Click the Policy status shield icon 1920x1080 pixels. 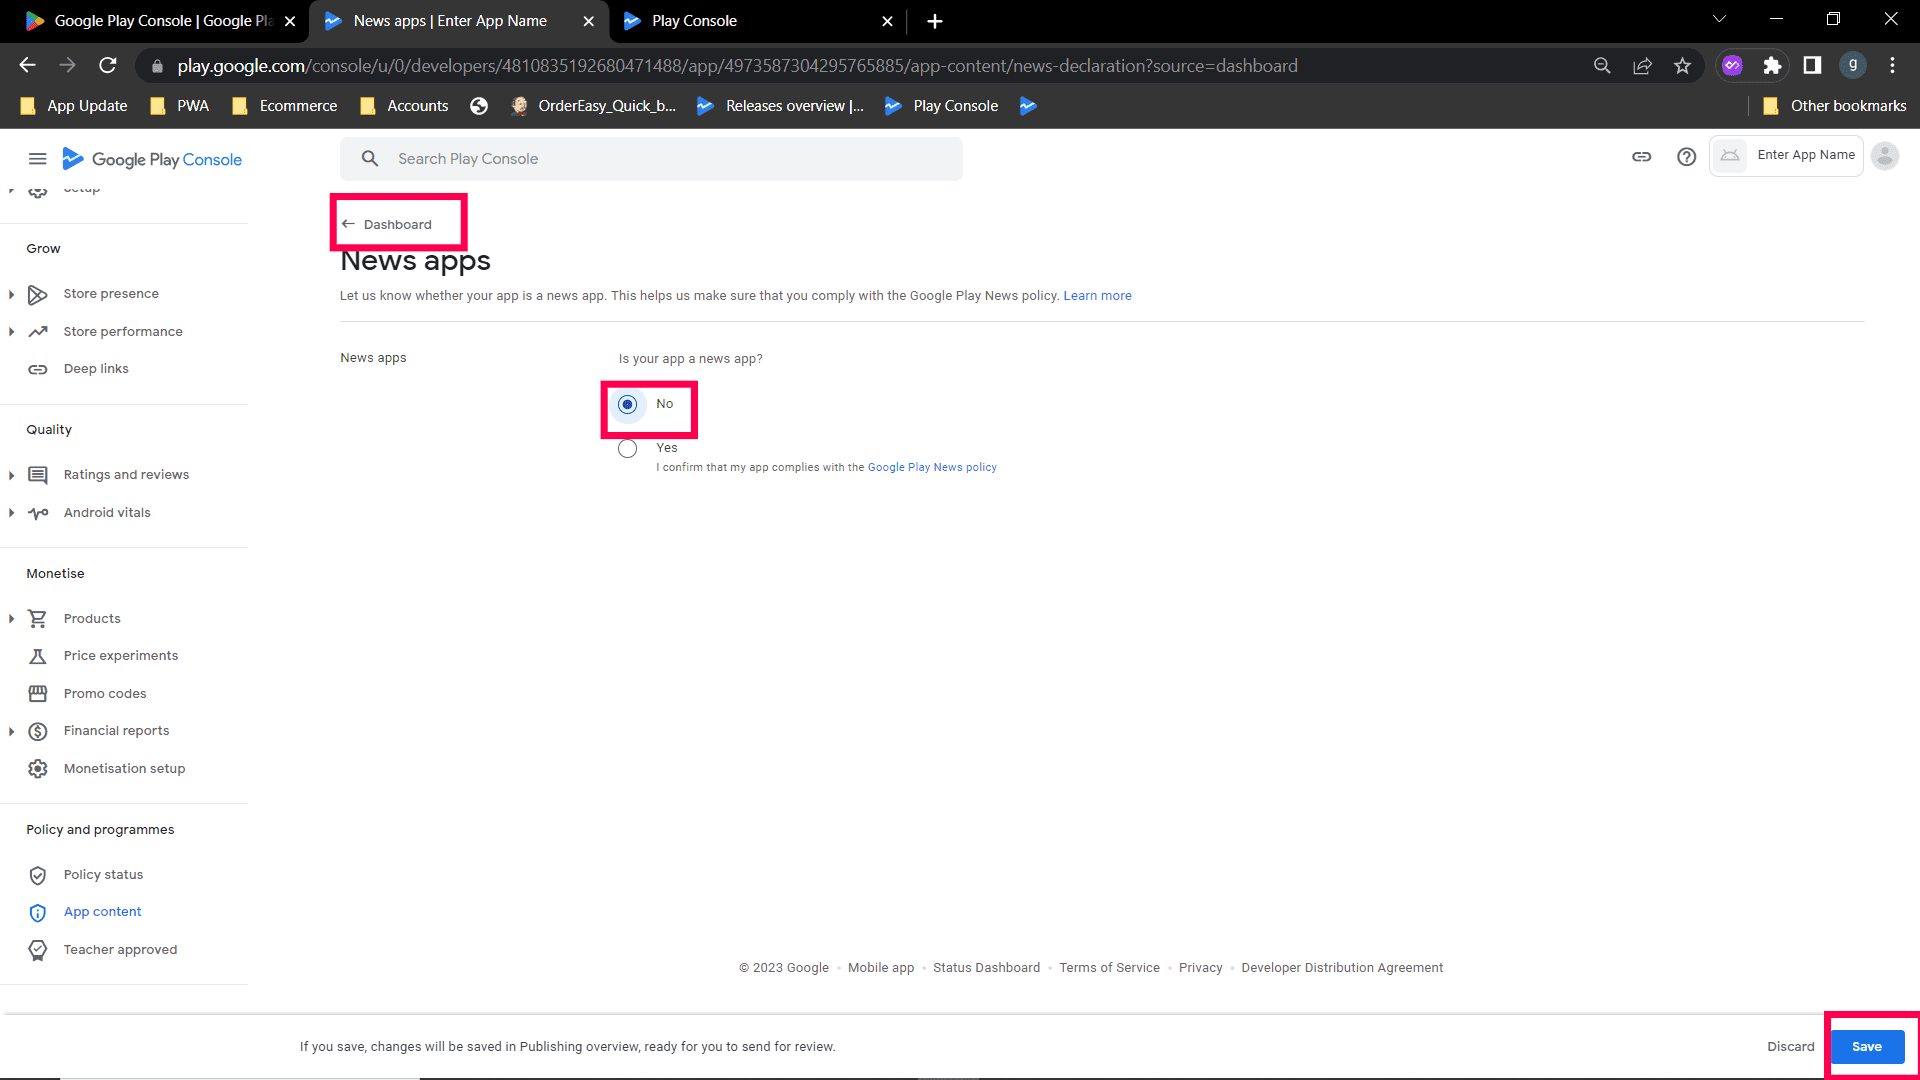click(38, 875)
